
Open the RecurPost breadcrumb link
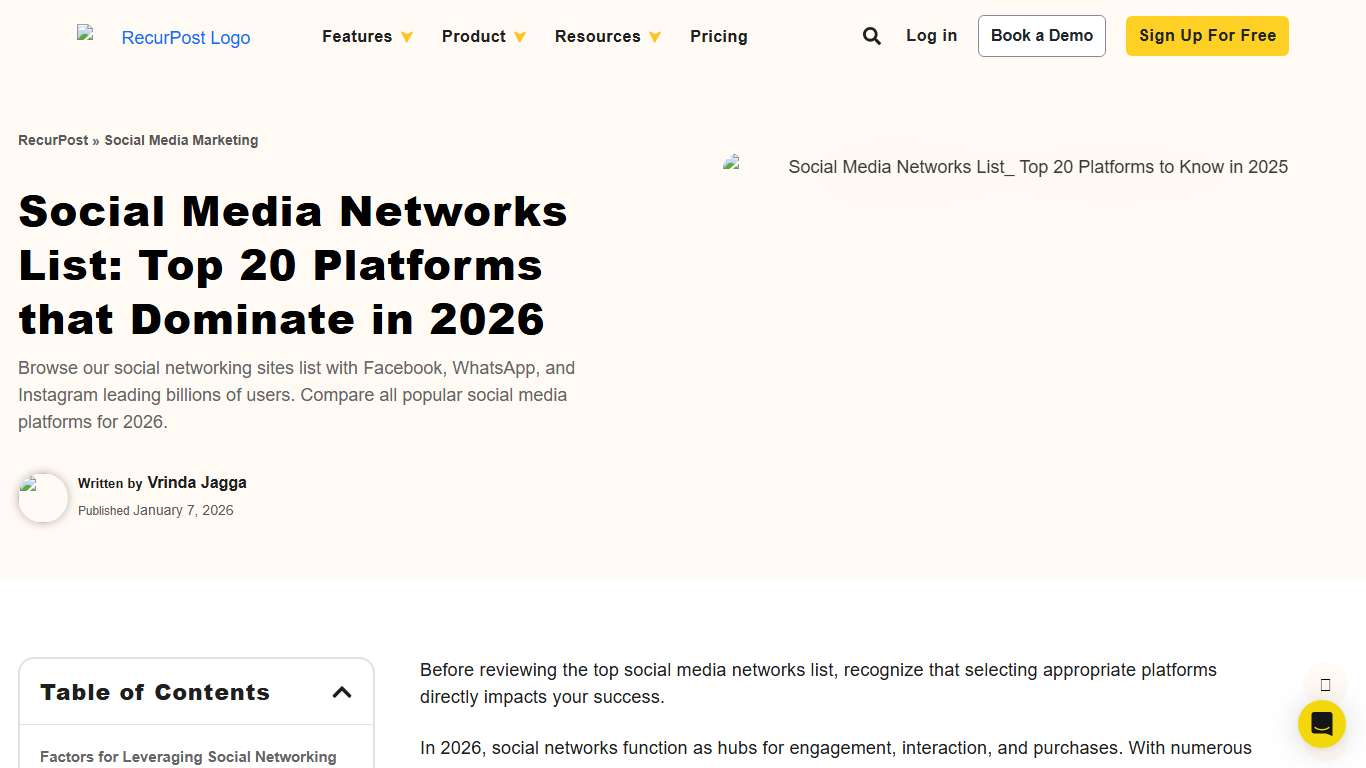tap(52, 140)
